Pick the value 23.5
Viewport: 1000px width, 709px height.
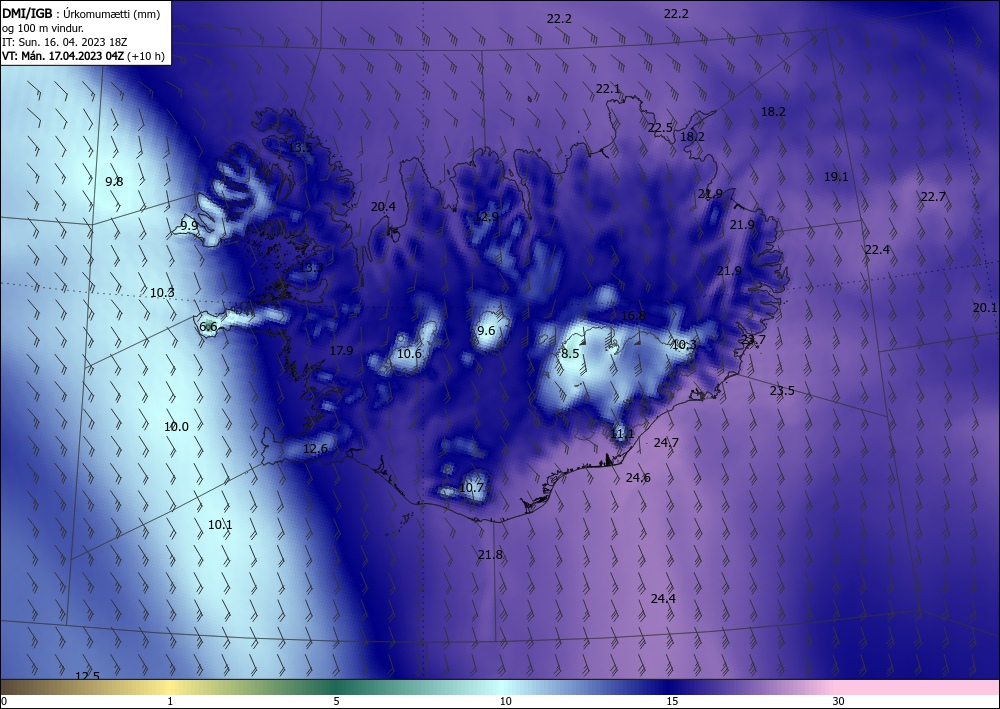point(782,391)
